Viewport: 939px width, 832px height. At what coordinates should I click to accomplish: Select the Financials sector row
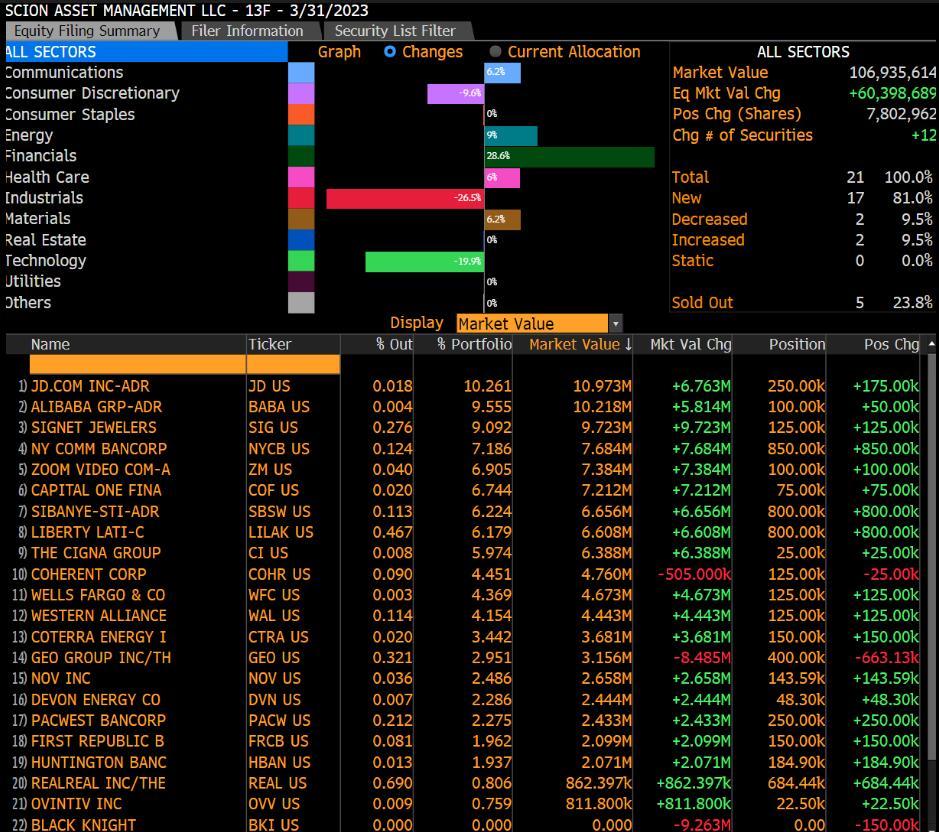point(41,156)
